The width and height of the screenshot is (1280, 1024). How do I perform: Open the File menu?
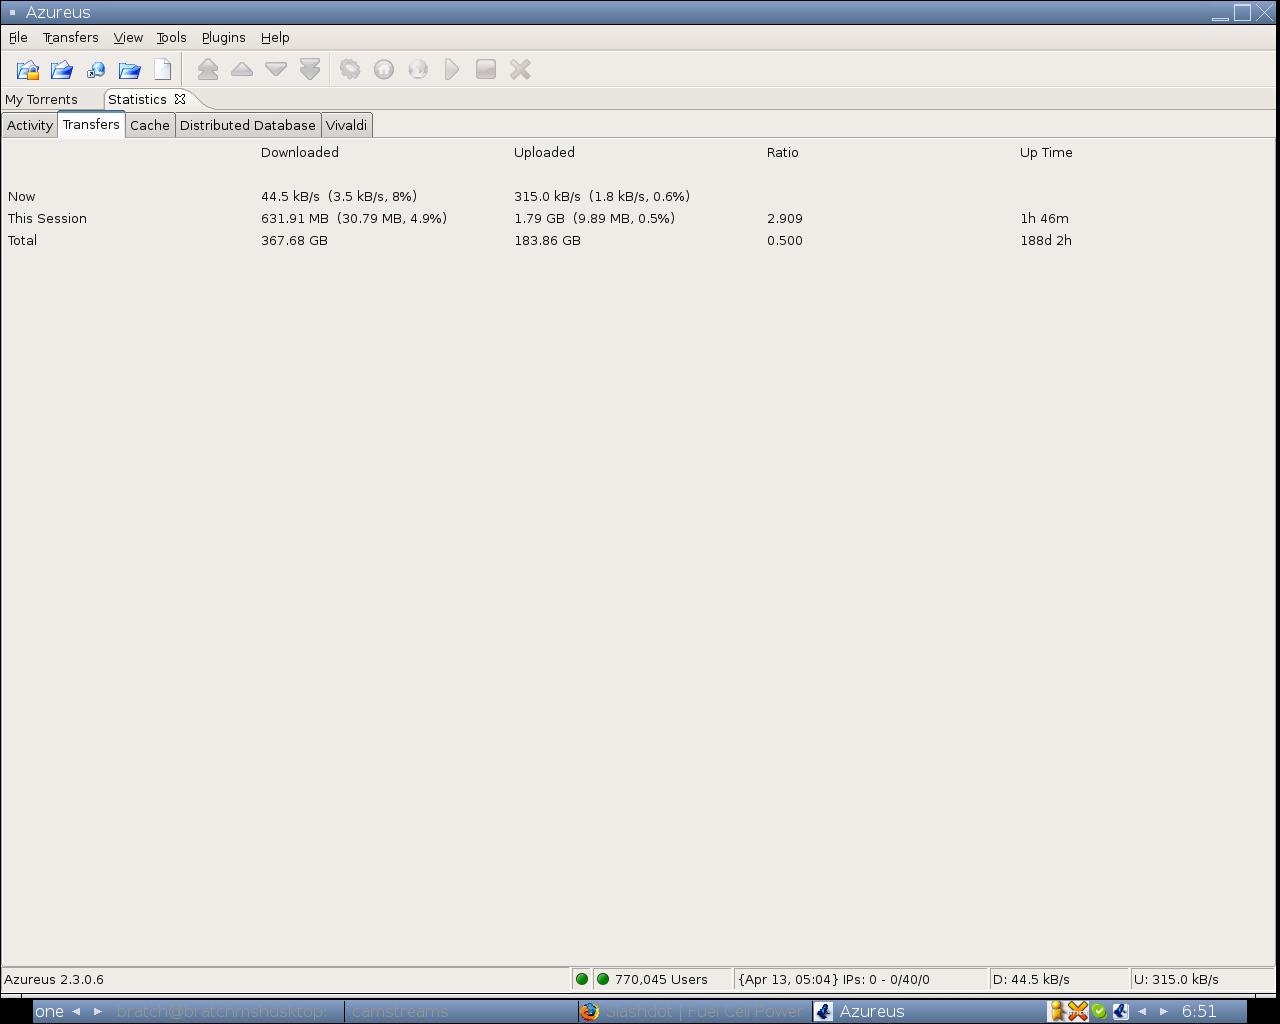click(x=18, y=37)
